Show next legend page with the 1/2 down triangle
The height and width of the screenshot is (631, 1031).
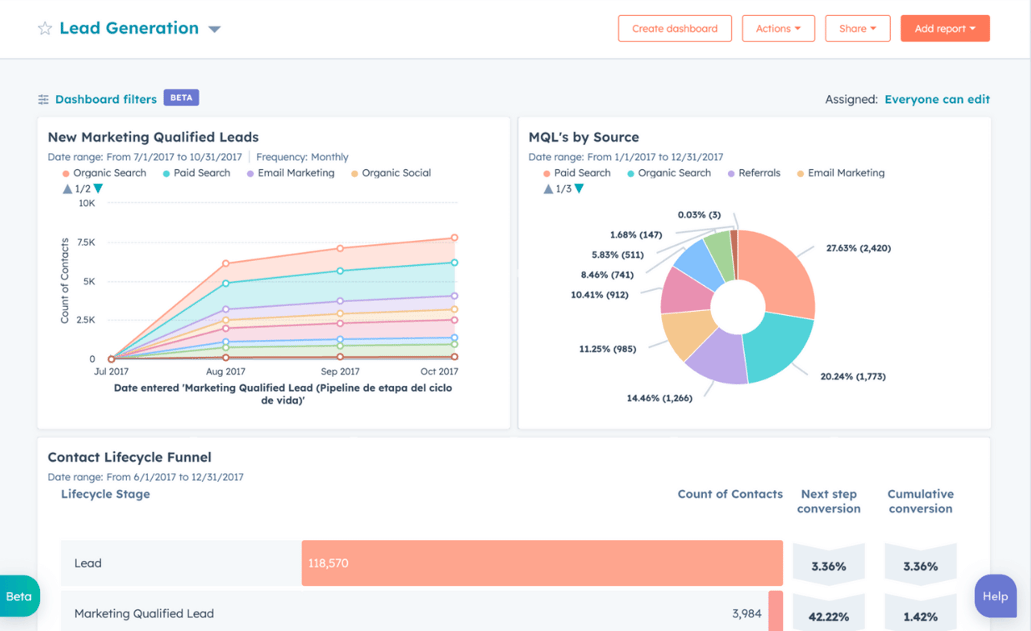tap(96, 188)
